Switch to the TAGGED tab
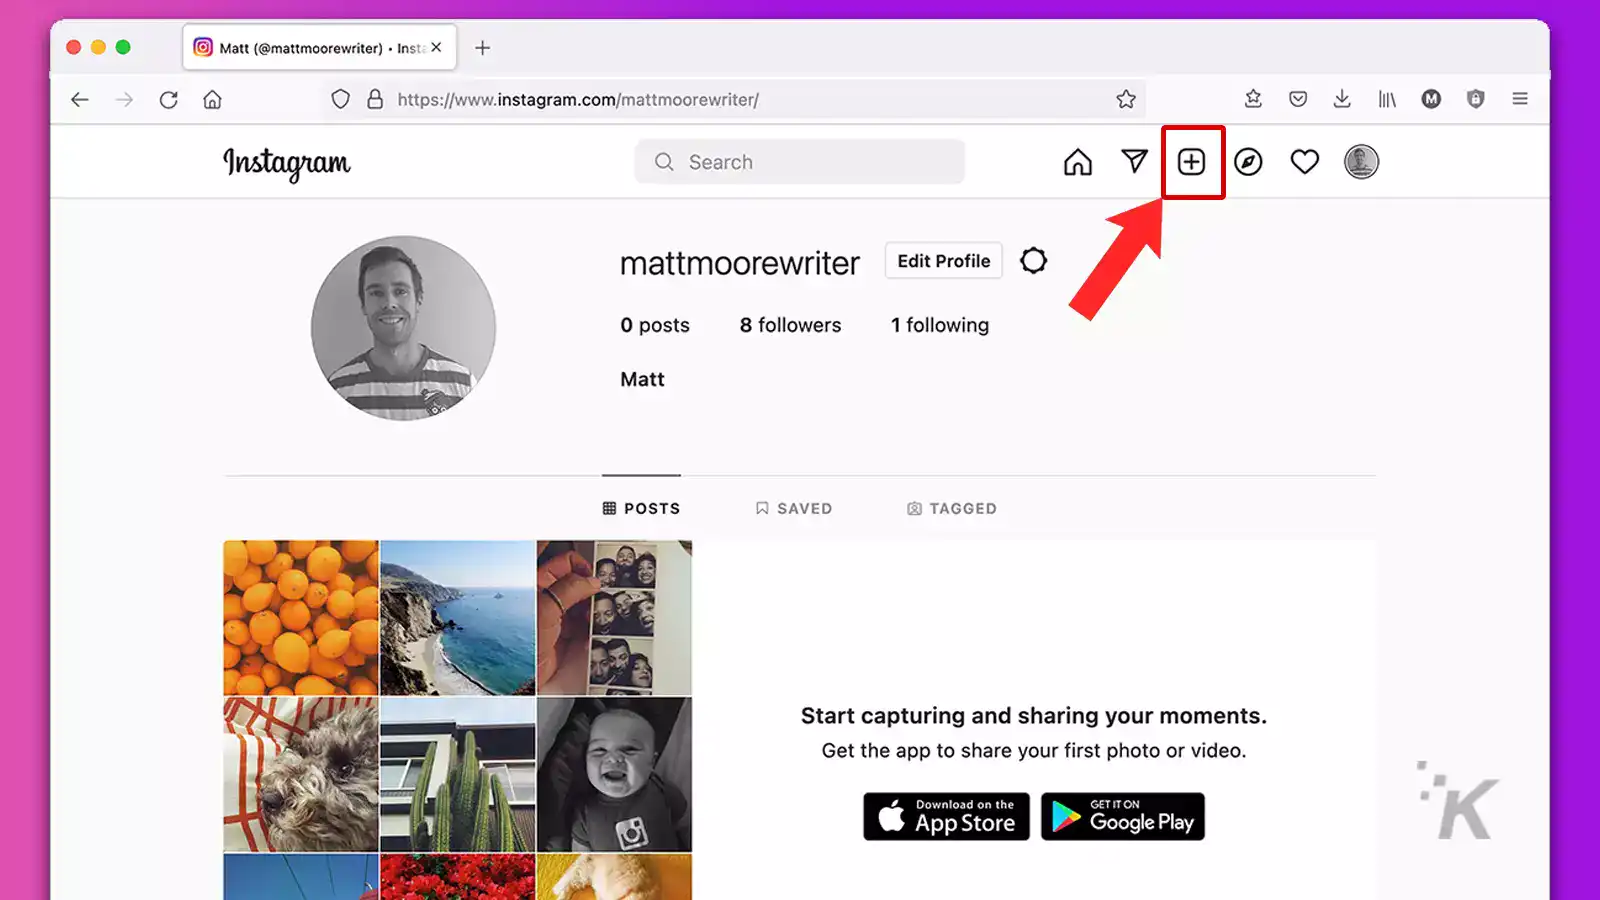Viewport: 1600px width, 900px height. pyautogui.click(x=951, y=508)
